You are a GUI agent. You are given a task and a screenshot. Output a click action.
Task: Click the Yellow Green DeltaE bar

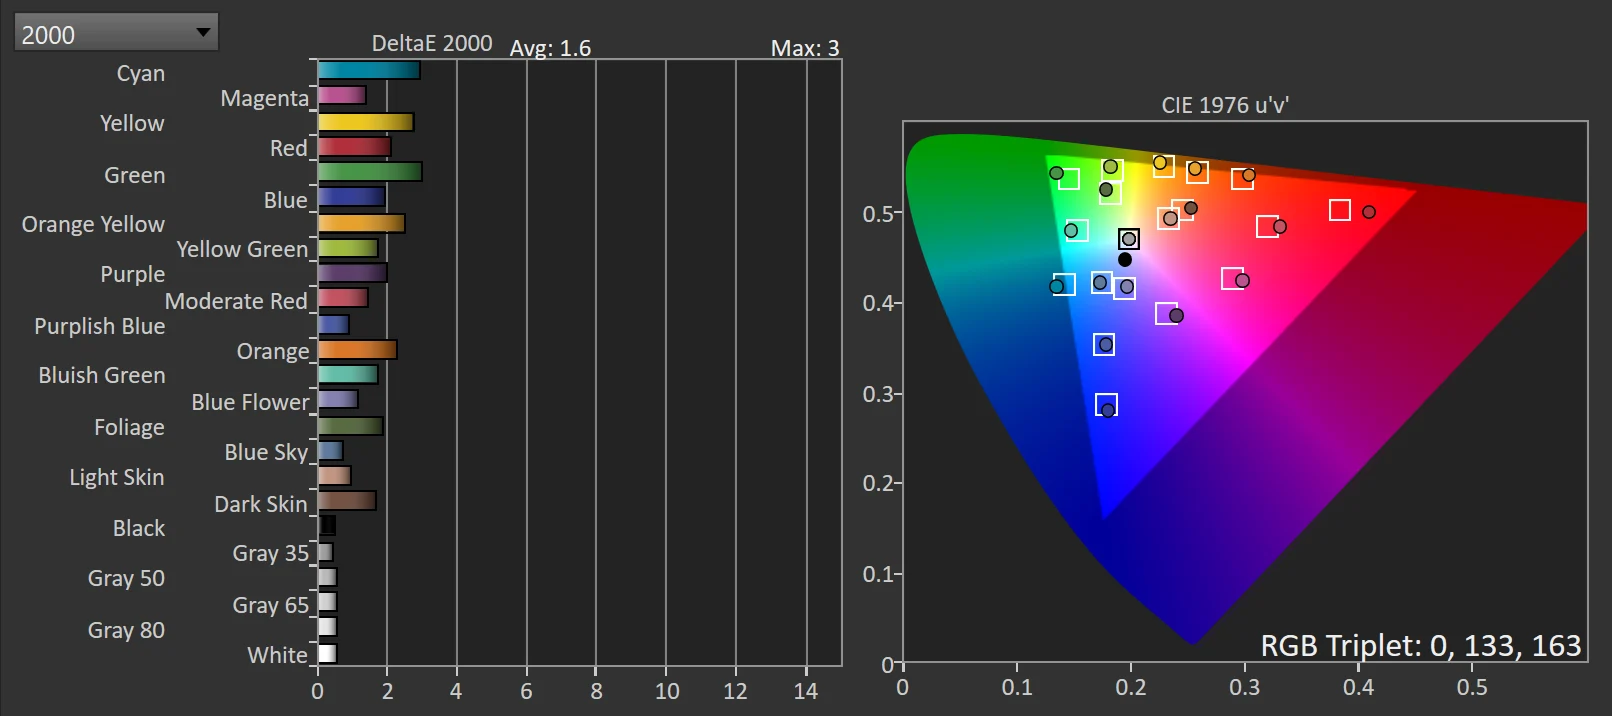point(347,248)
